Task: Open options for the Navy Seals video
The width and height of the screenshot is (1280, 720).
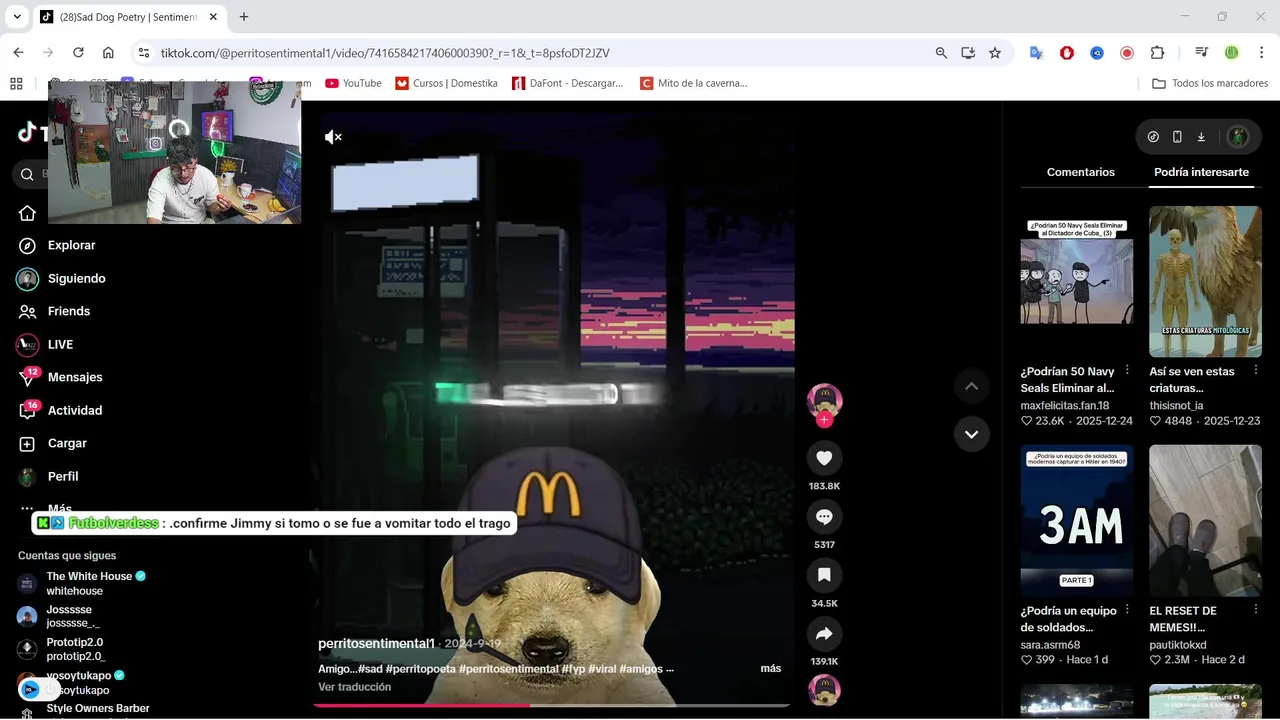Action: click(1127, 371)
